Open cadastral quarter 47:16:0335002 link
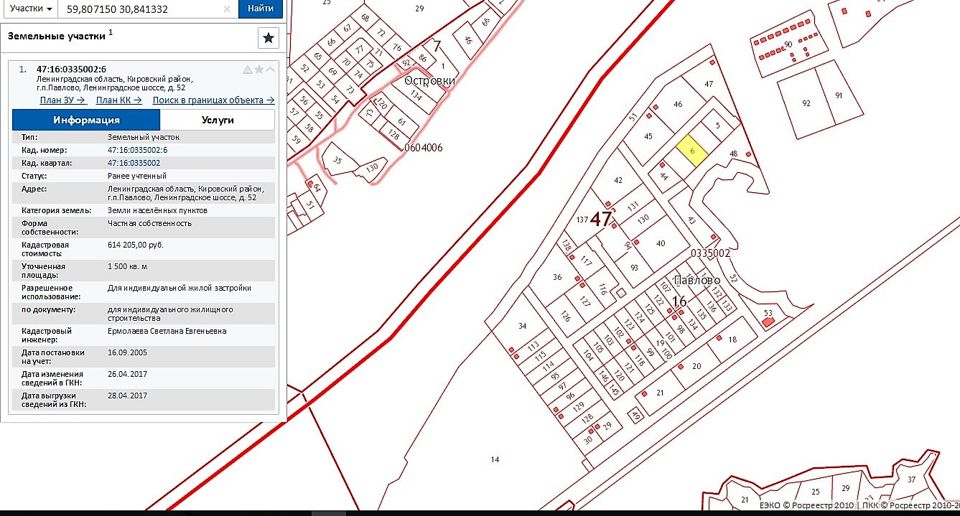The image size is (960, 516). click(134, 162)
